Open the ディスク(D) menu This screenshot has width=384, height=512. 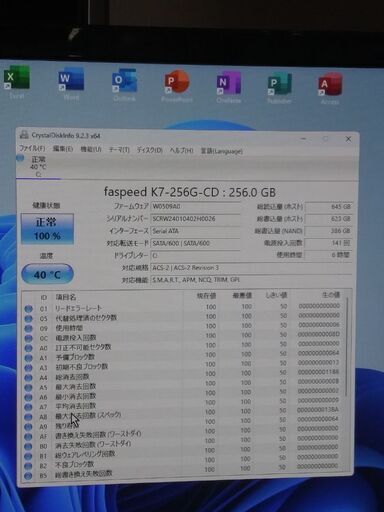pyautogui.click(x=150, y=150)
